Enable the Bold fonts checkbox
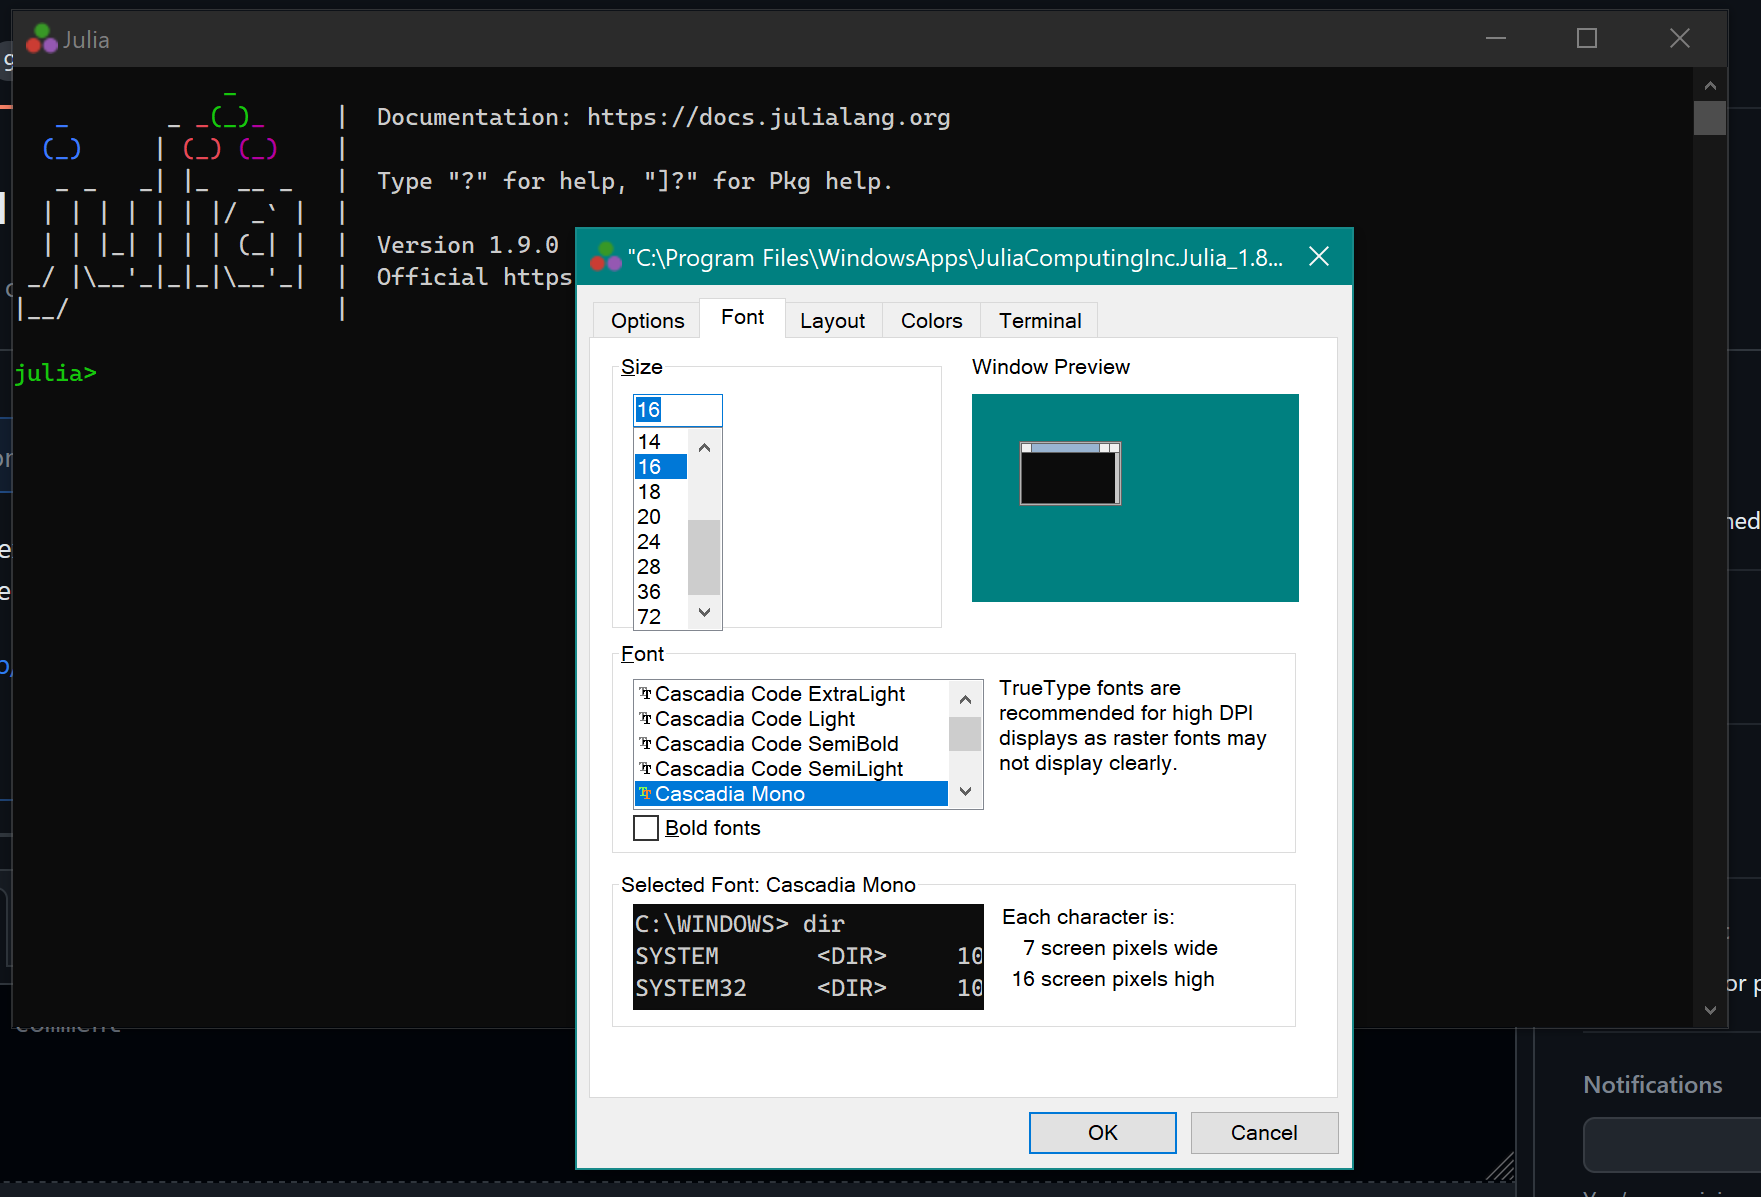The width and height of the screenshot is (1761, 1197). 646,827
